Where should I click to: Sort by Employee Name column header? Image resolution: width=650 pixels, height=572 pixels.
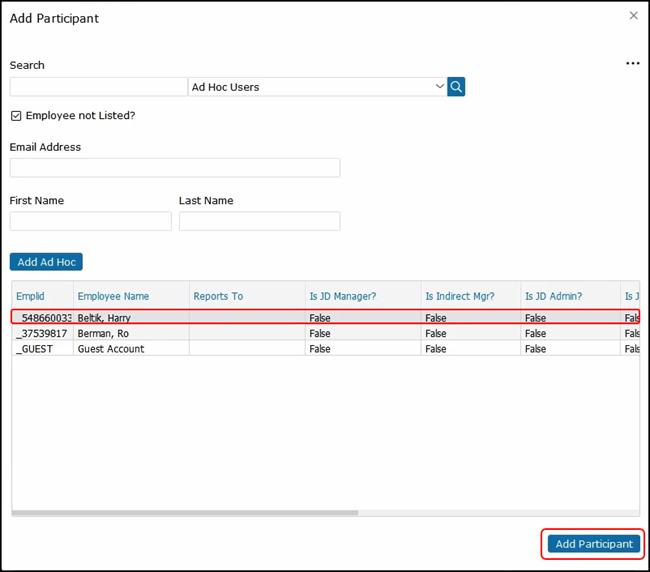click(x=113, y=296)
